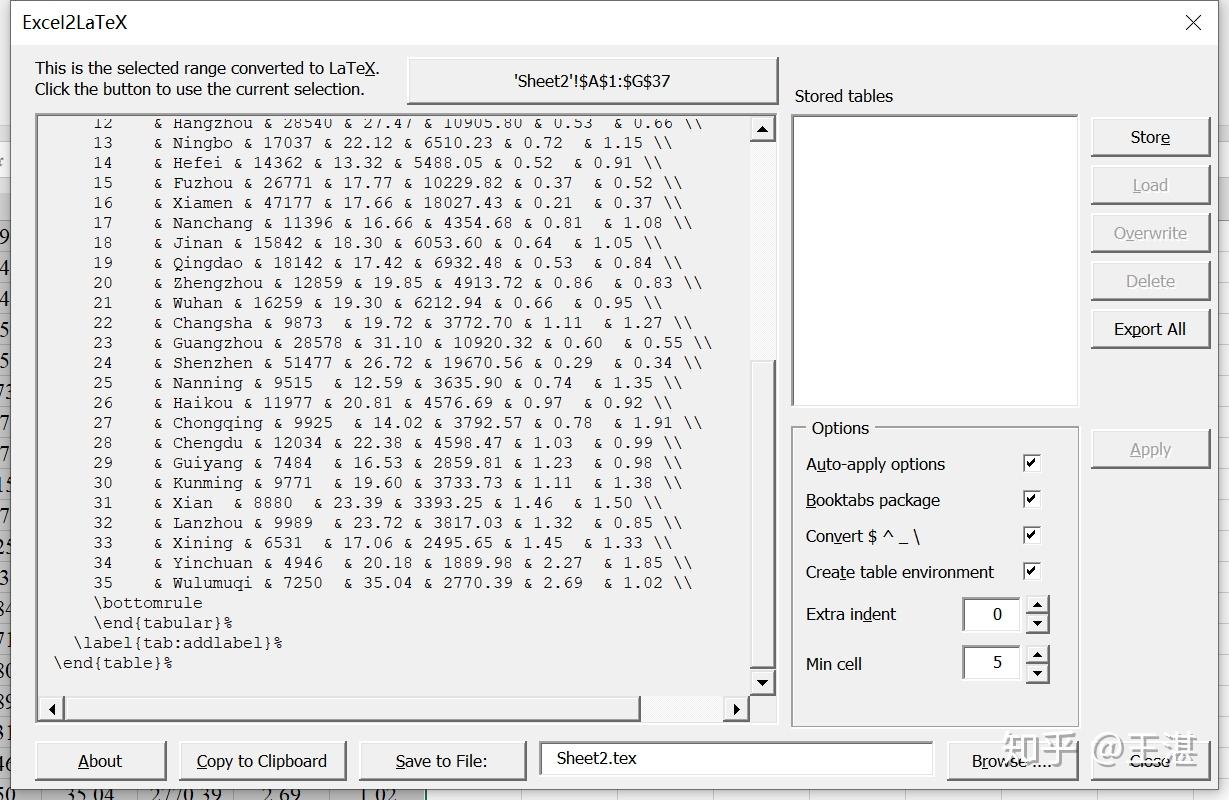1229x800 pixels.
Task: Click the horizontal scrollbar left arrow
Action: tap(52, 709)
